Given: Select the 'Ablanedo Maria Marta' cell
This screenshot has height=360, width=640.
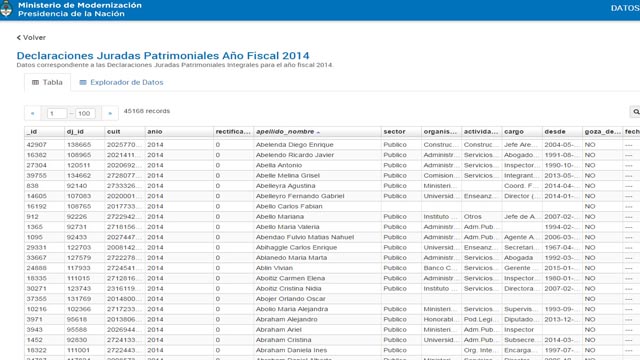Looking at the screenshot, I should (318, 258).
